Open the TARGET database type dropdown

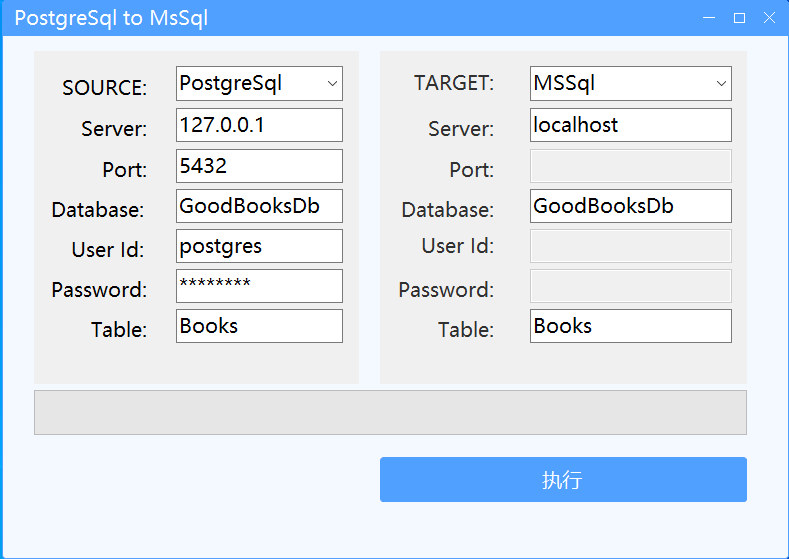pos(630,84)
